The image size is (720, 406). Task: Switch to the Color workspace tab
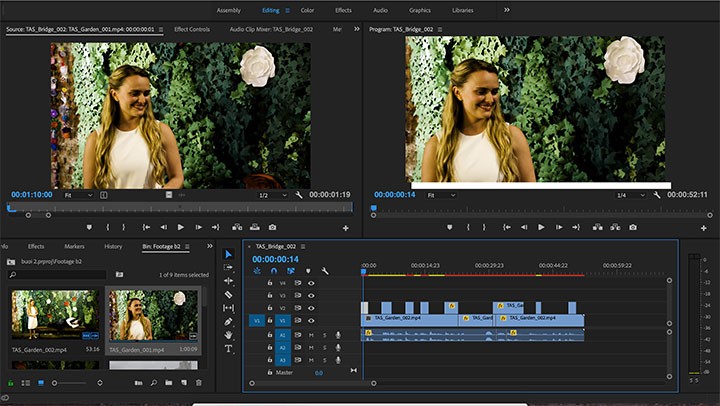(x=307, y=10)
